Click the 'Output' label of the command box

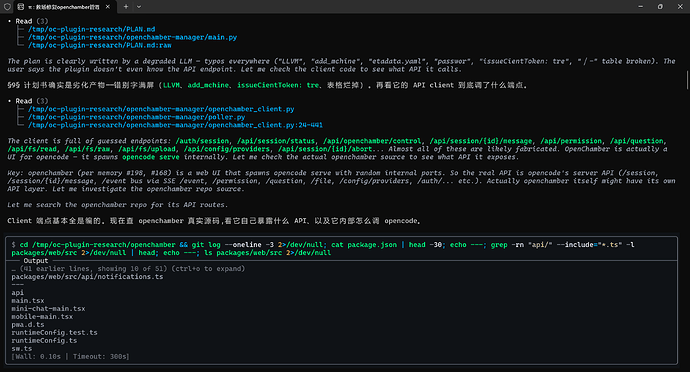tap(36, 261)
